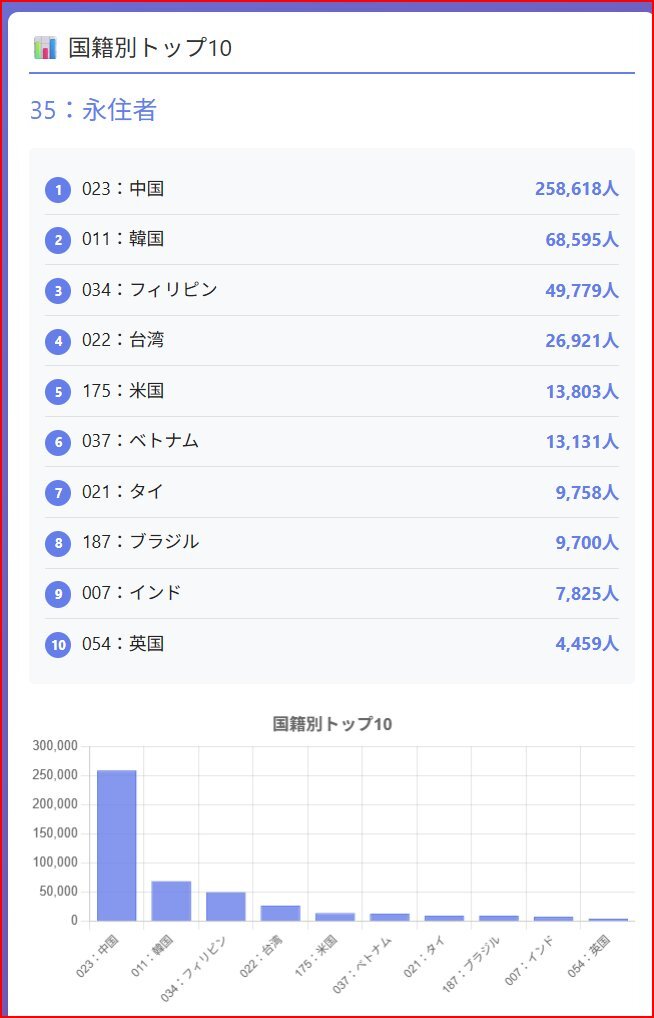Select the 187：ブラジル row label
654x1018 pixels.
[140, 542]
